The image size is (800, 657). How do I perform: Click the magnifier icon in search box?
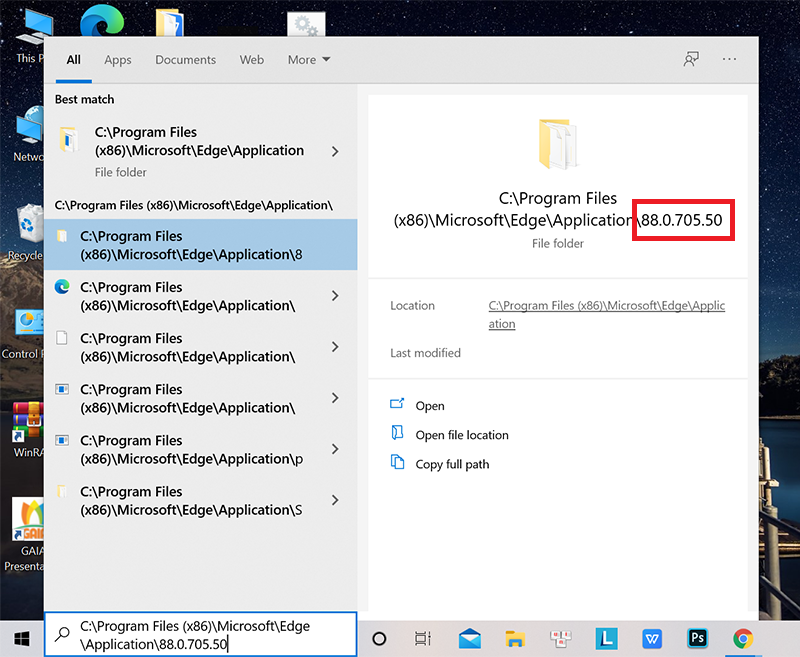62,634
